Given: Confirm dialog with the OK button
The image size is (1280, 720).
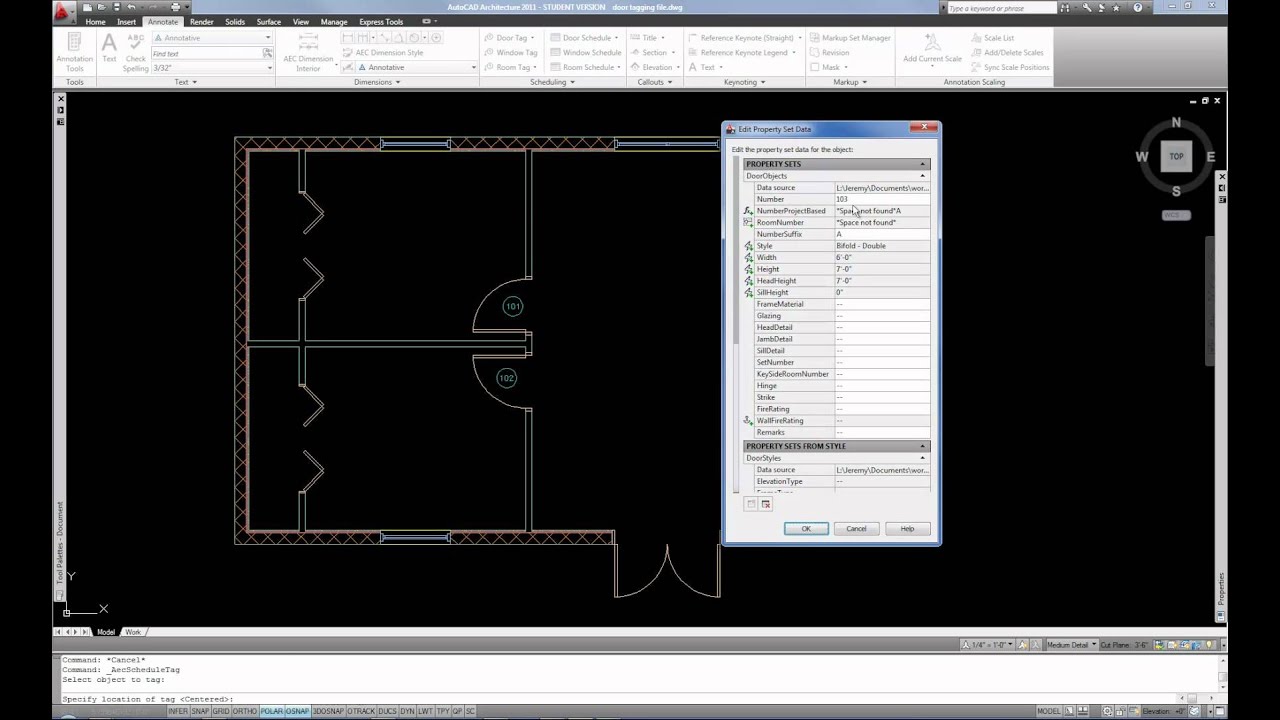Looking at the screenshot, I should [806, 528].
